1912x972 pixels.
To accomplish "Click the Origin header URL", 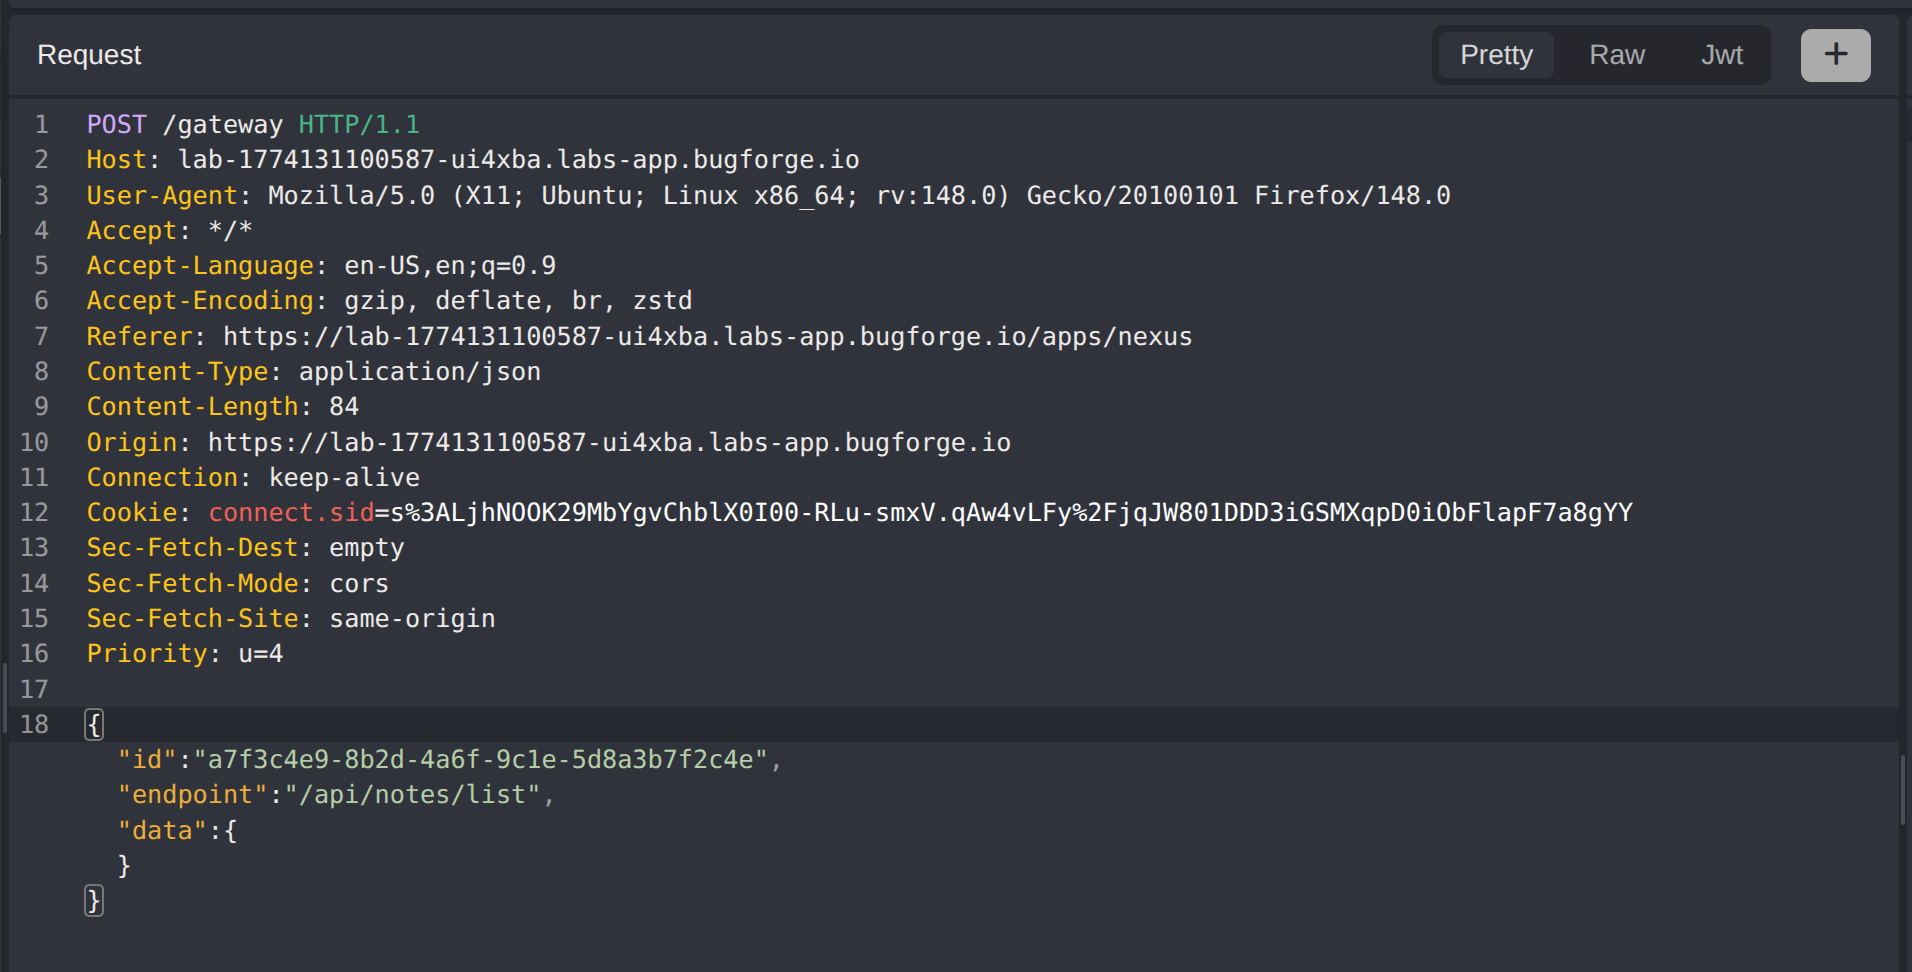I will click(x=609, y=443).
